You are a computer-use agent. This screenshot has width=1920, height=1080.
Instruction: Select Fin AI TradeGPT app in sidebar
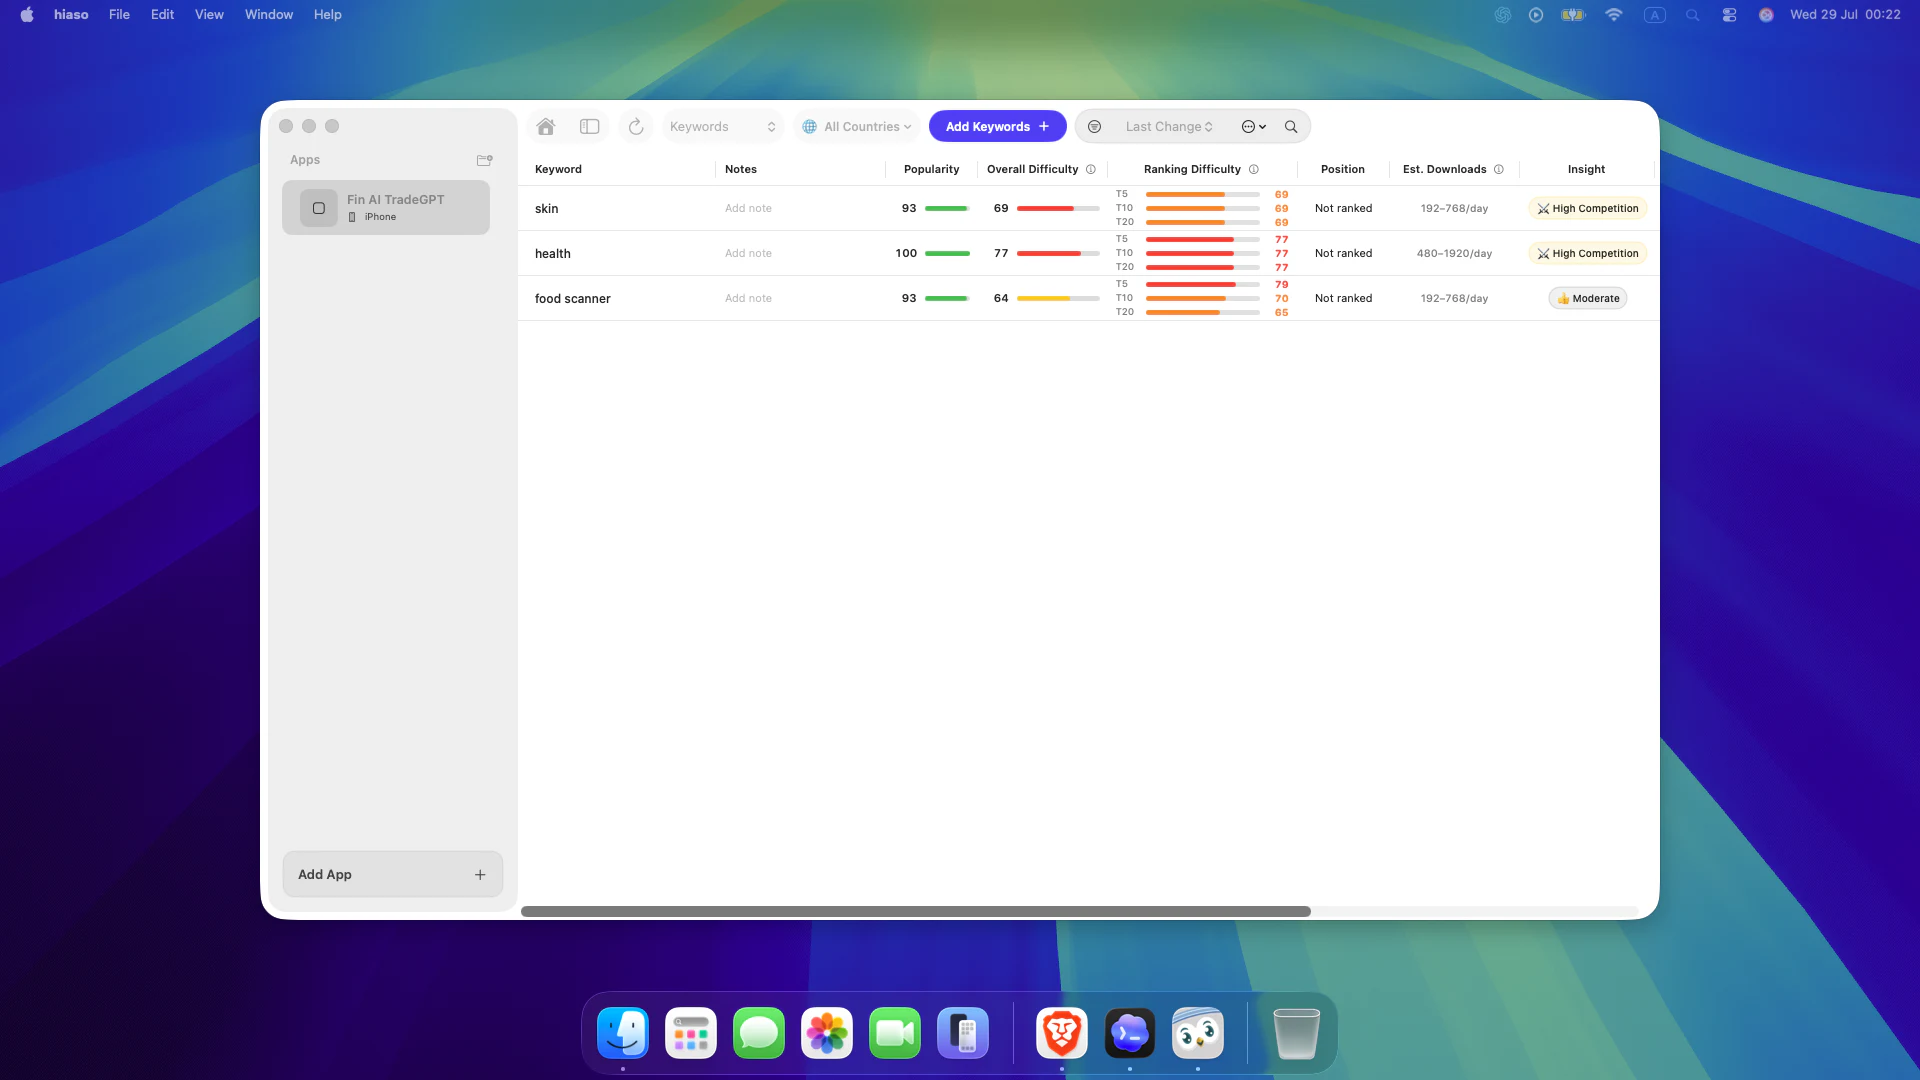(386, 208)
